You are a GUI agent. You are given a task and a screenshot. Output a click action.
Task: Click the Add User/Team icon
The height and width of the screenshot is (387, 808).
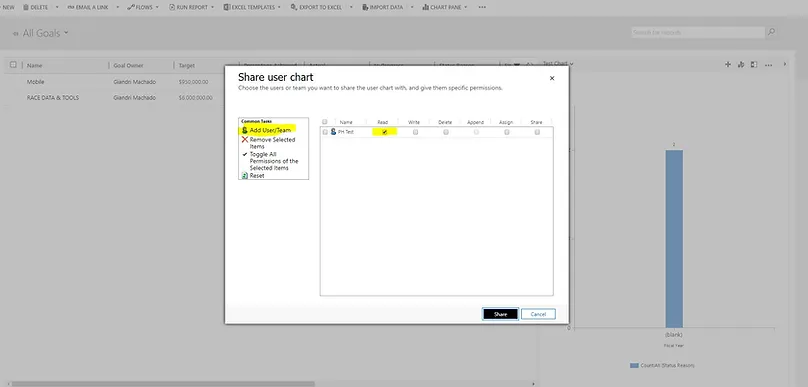[x=245, y=130]
